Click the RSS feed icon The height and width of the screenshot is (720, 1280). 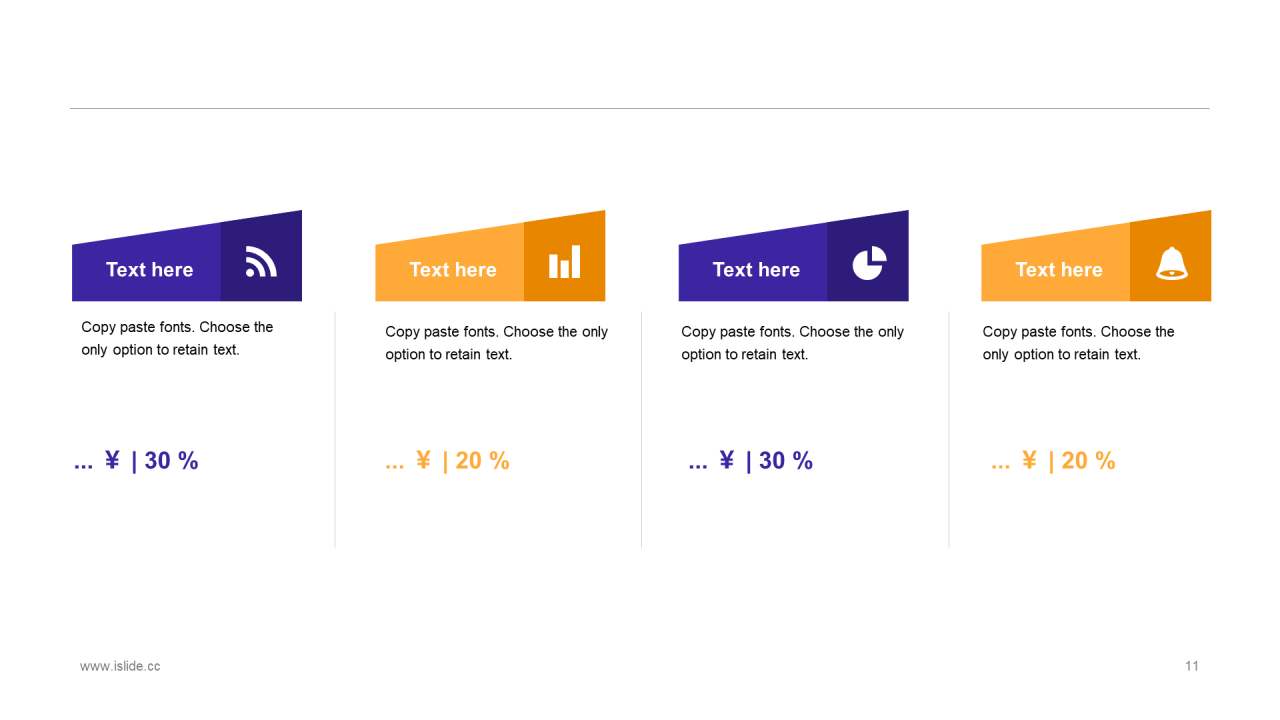click(261, 262)
